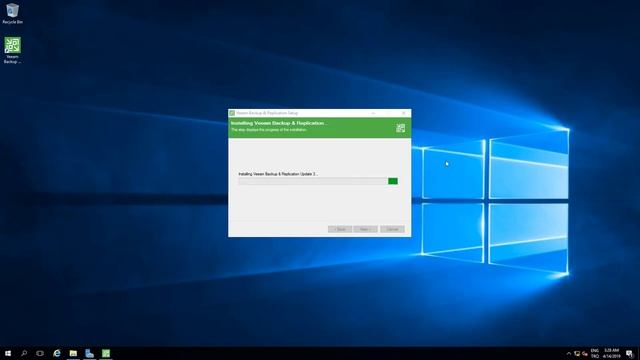Open the Action Center notifications icon
Image resolution: width=640 pixels, height=360 pixels.
click(630, 353)
